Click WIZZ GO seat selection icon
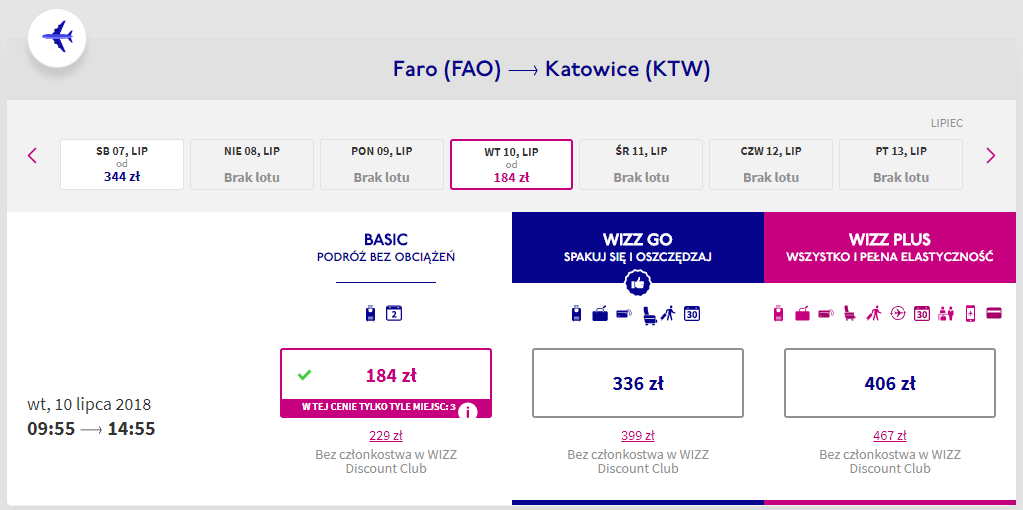 tap(649, 314)
